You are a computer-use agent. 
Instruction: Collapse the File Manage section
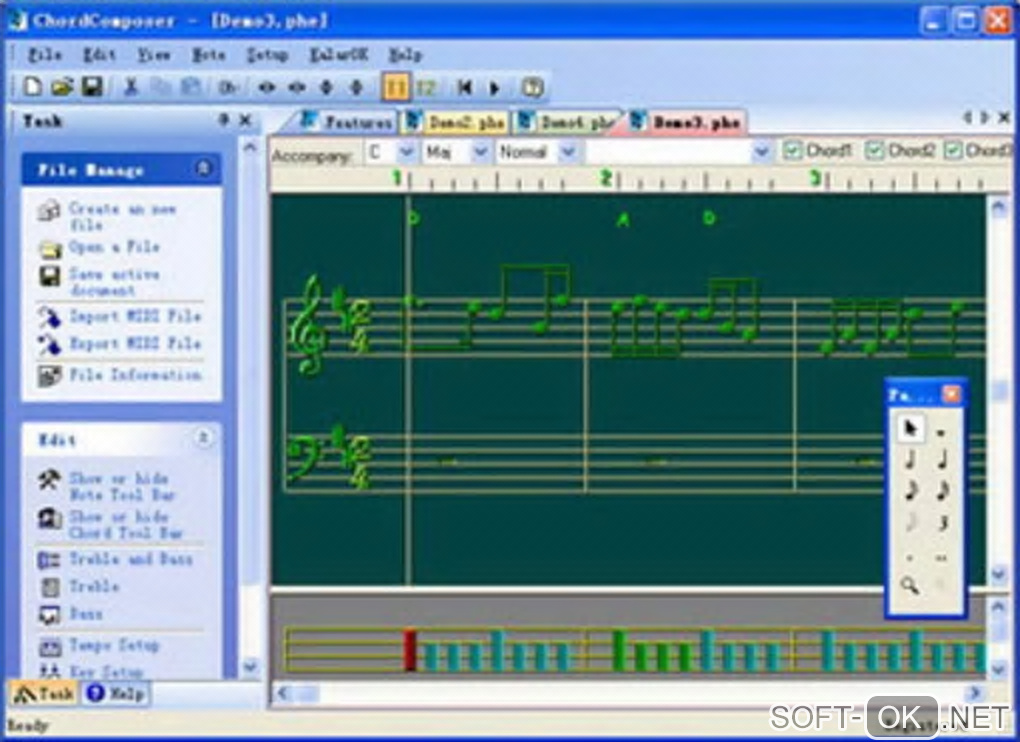[x=203, y=169]
